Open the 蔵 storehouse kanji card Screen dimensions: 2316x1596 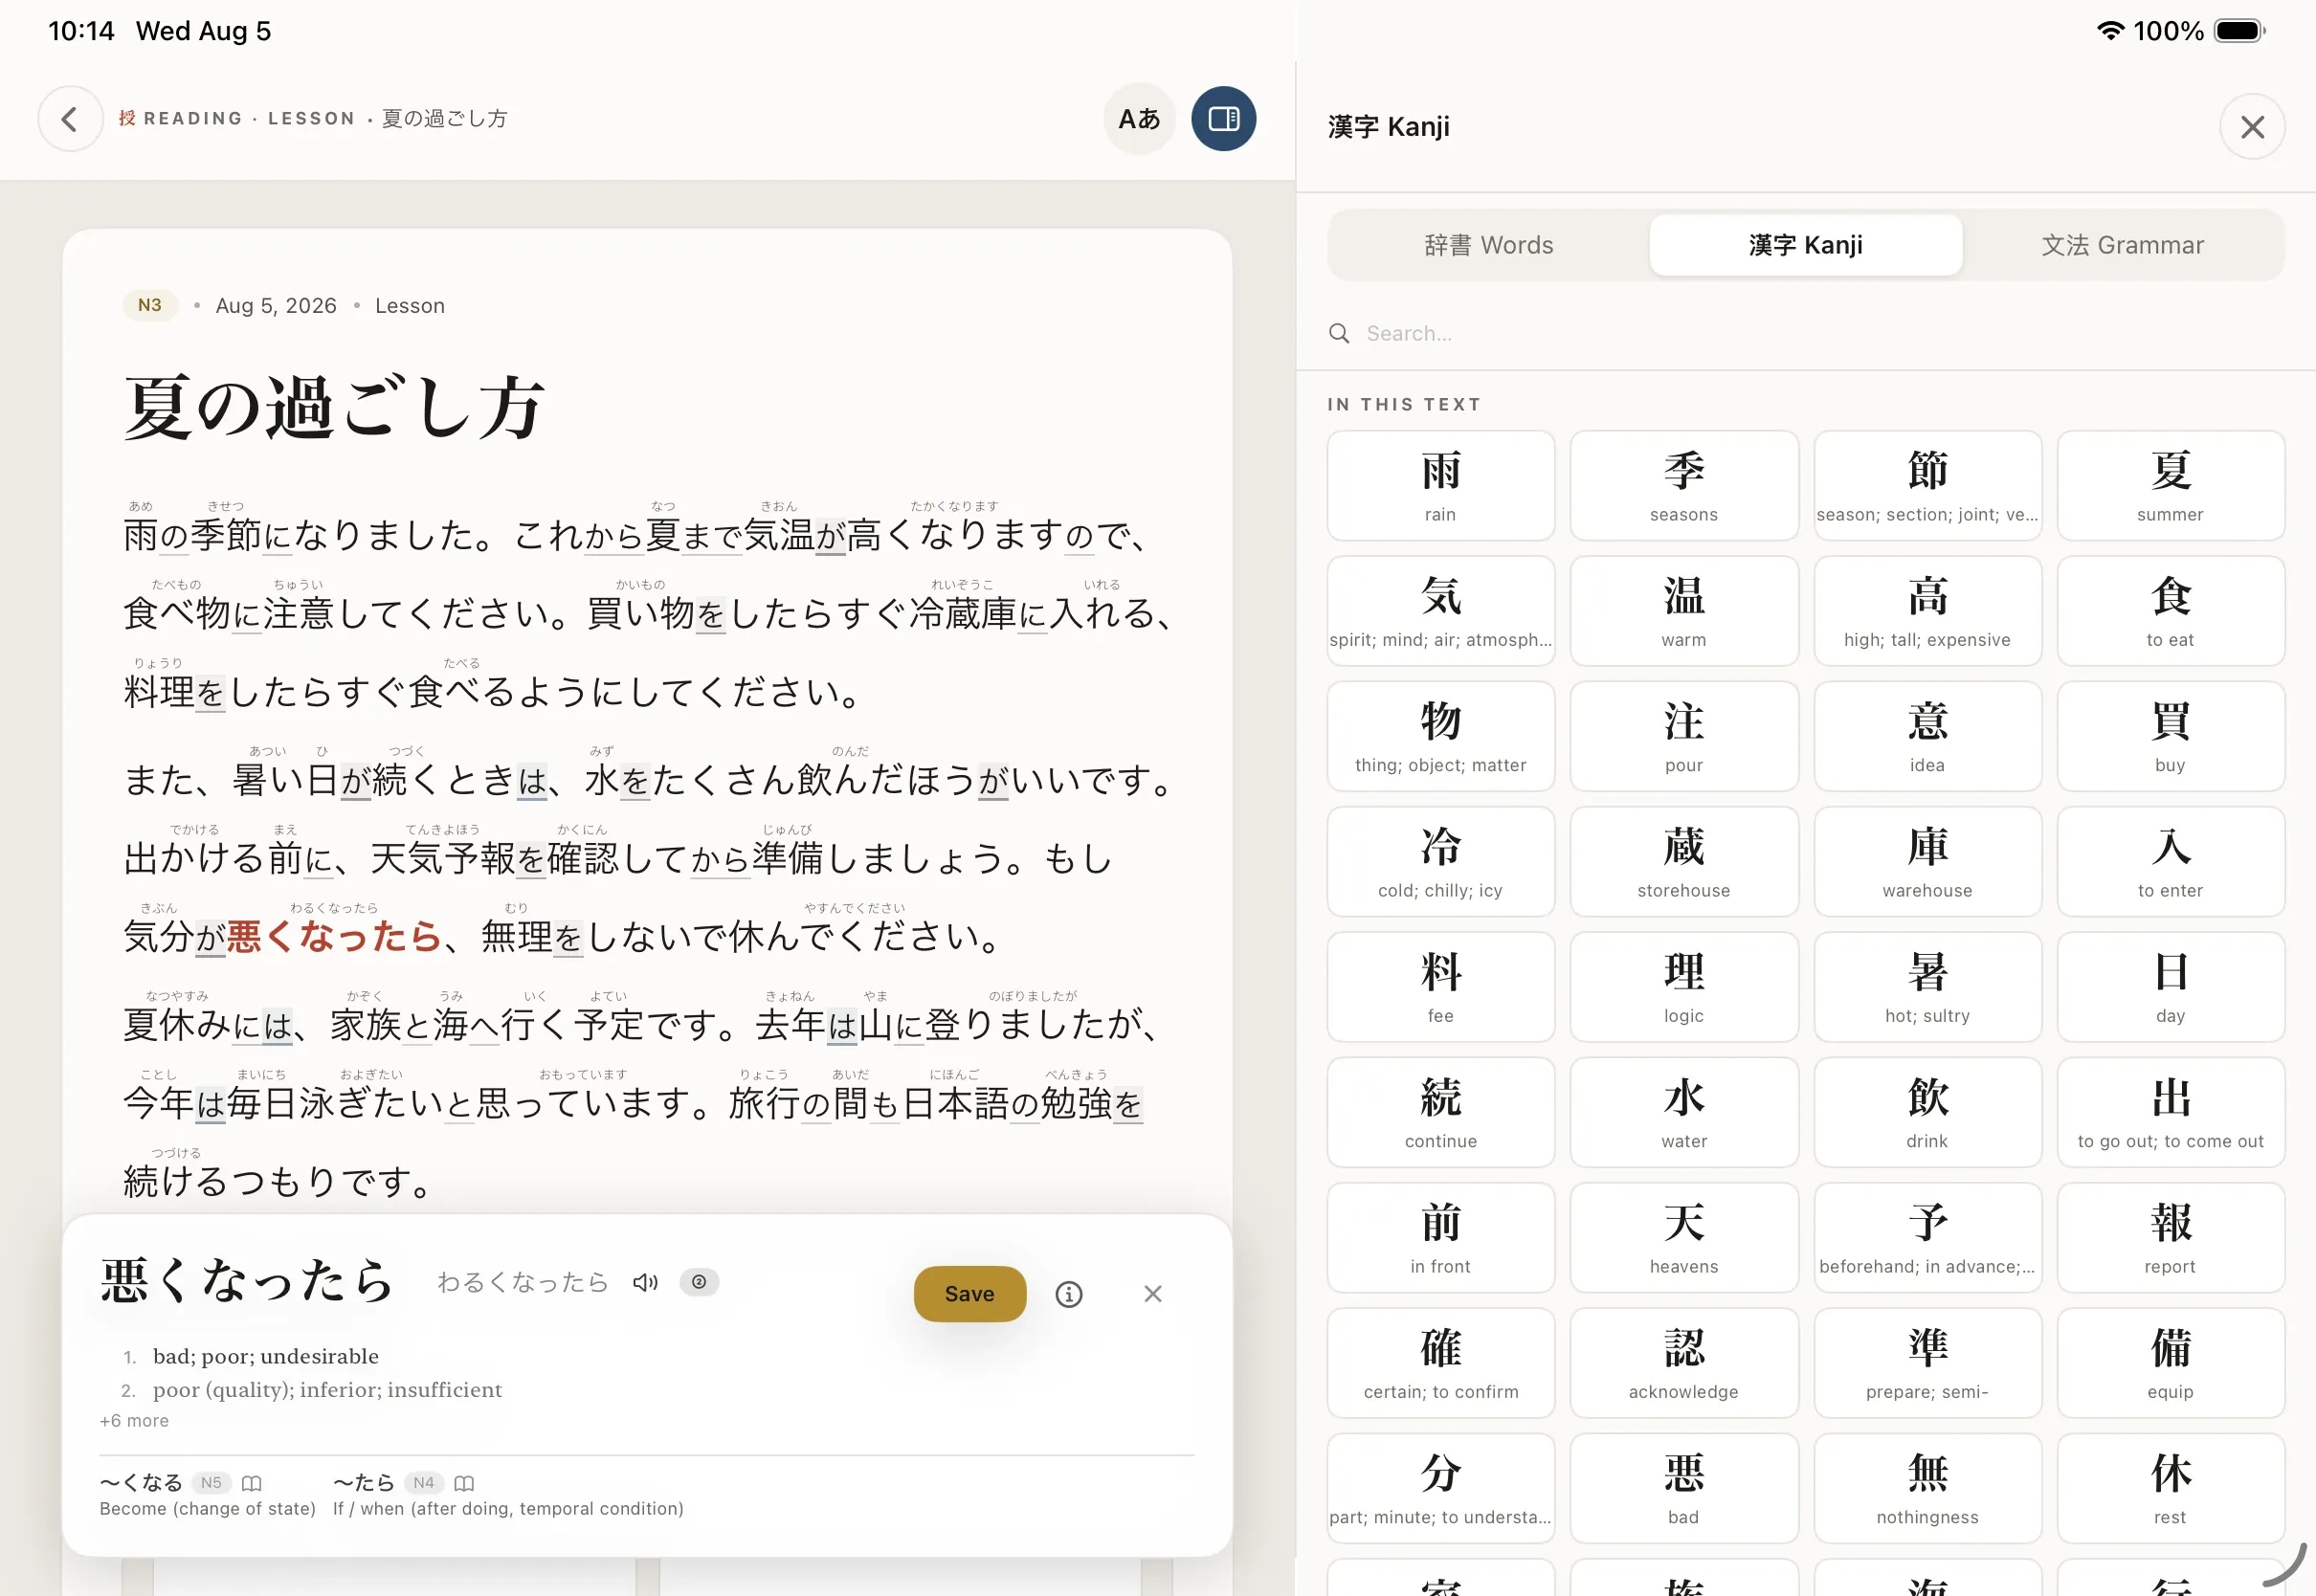(x=1684, y=862)
